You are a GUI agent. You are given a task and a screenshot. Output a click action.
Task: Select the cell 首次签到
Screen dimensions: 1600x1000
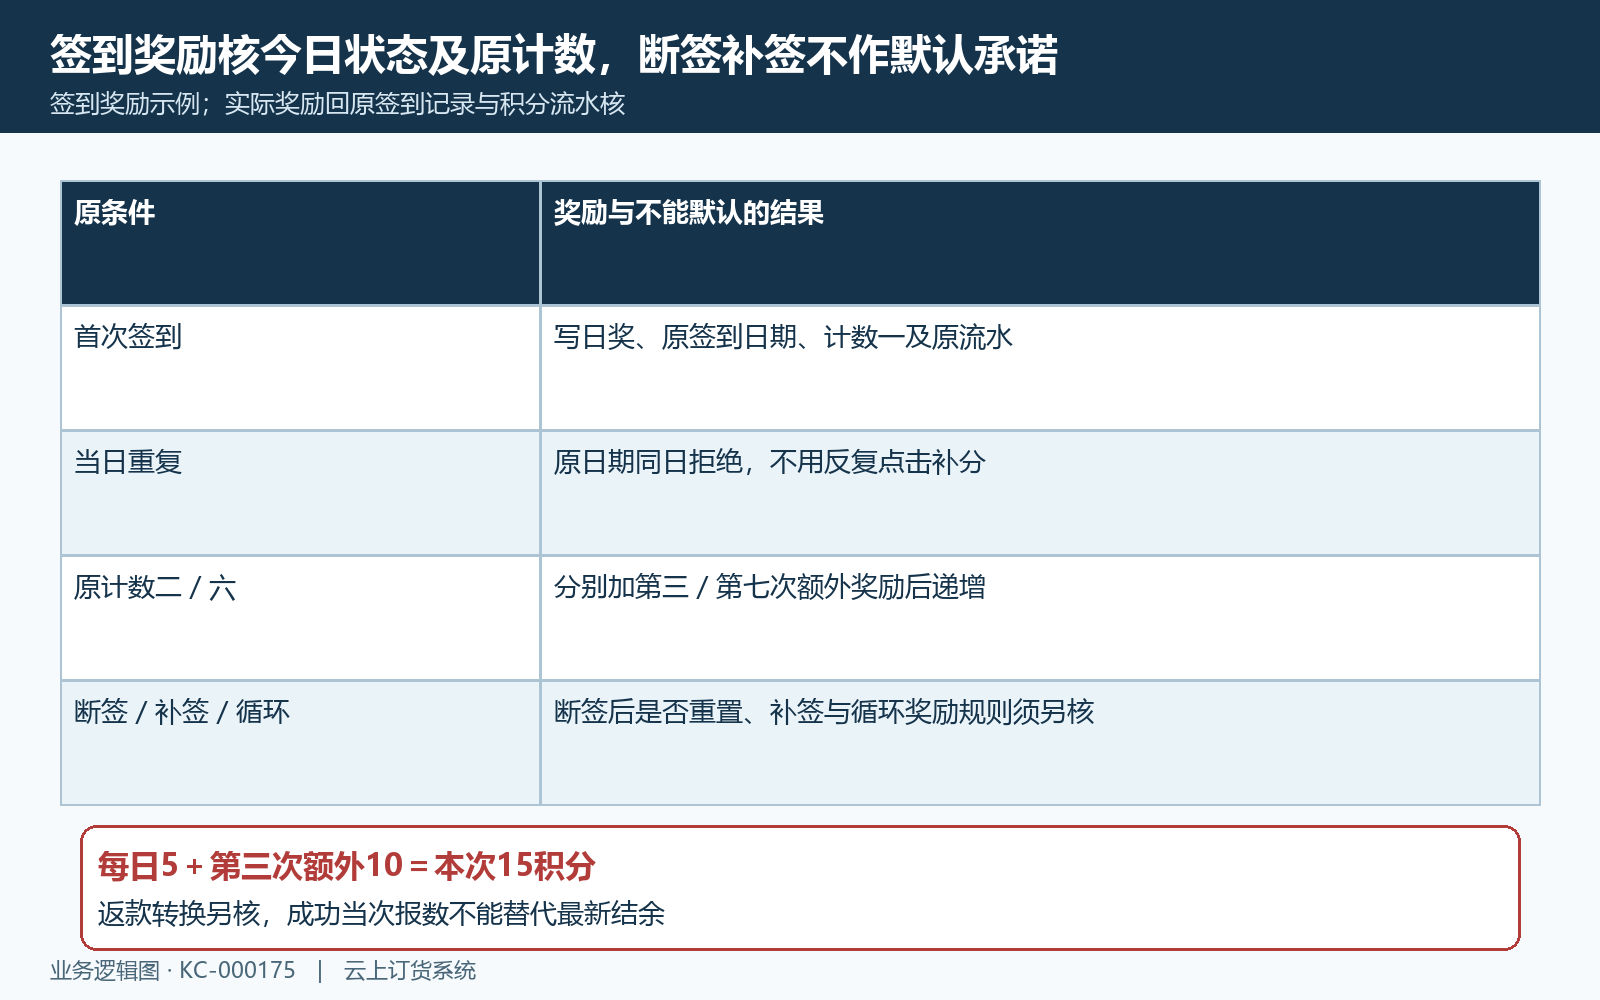click(300, 368)
